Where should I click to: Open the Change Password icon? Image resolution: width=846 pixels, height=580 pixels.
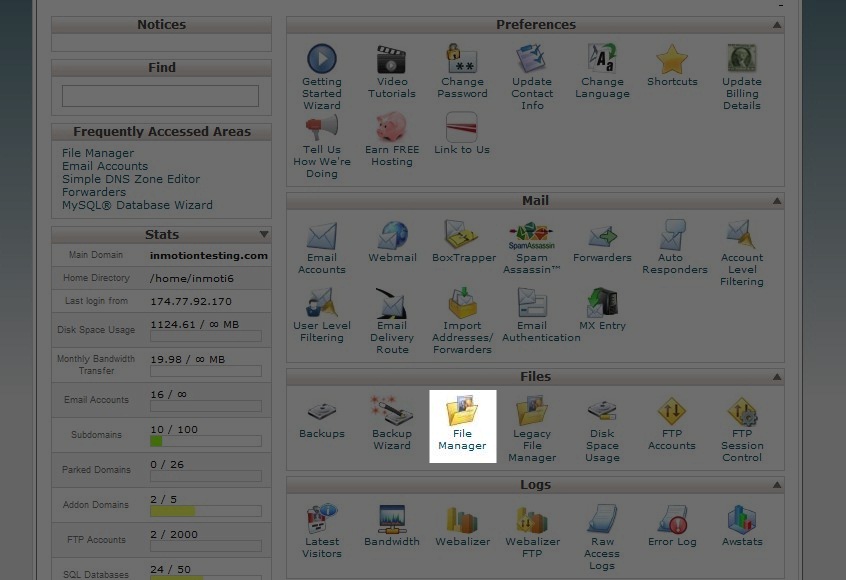coord(462,58)
